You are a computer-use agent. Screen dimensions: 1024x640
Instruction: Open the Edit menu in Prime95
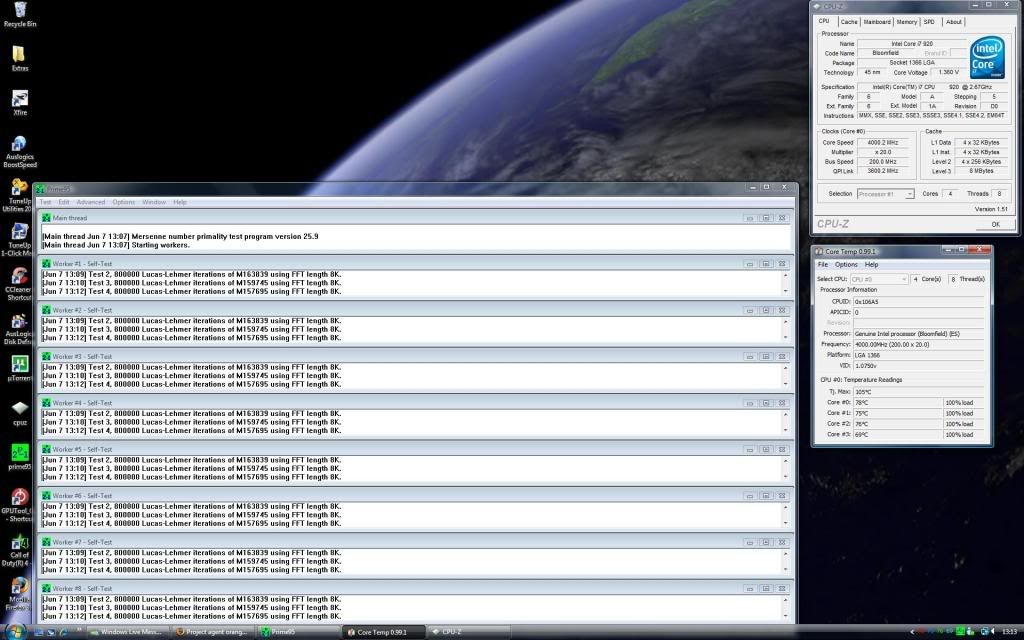pyautogui.click(x=64, y=202)
